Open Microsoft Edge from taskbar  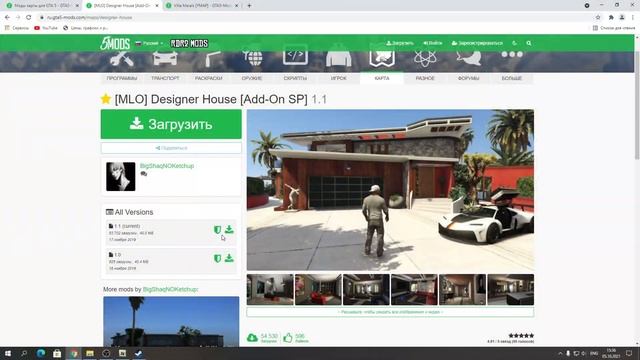coord(41,353)
